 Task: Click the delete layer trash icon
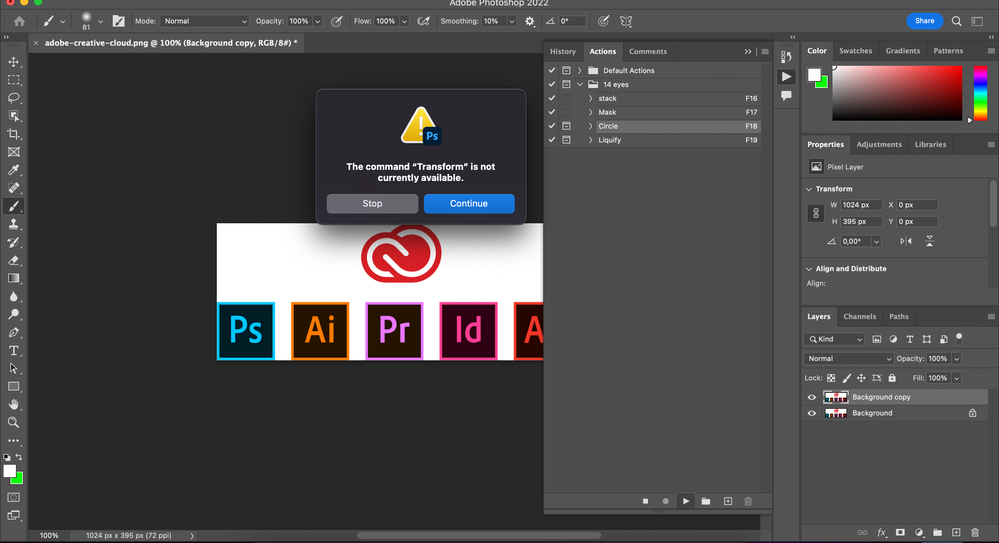[x=977, y=533]
